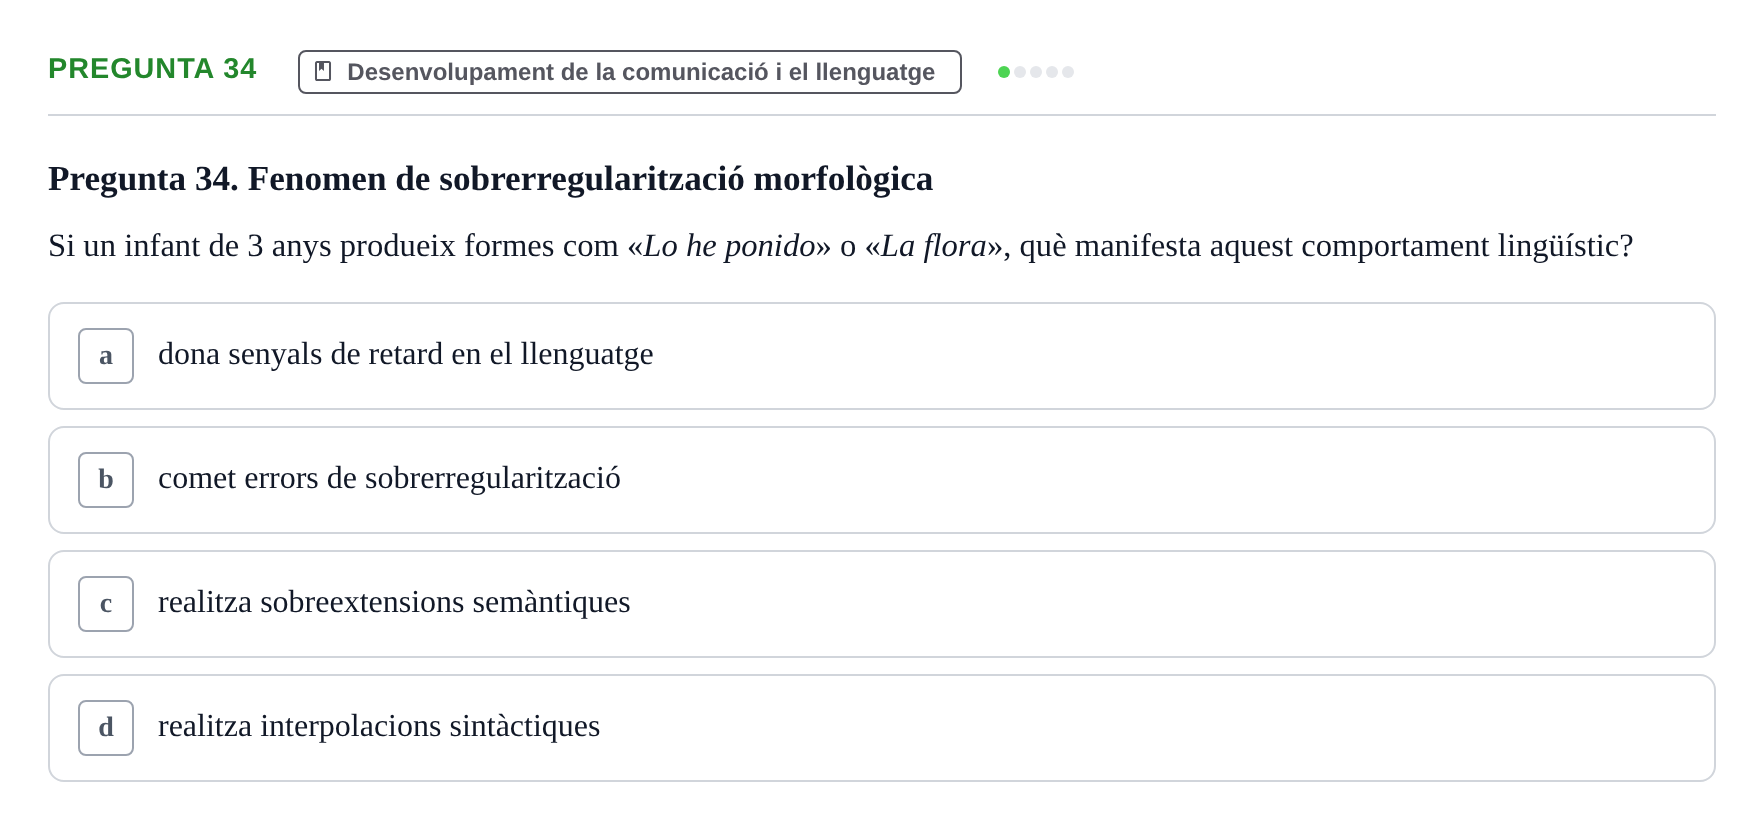Click the question title 'Fenomen de sobrerregularització morfològica'

590,179
